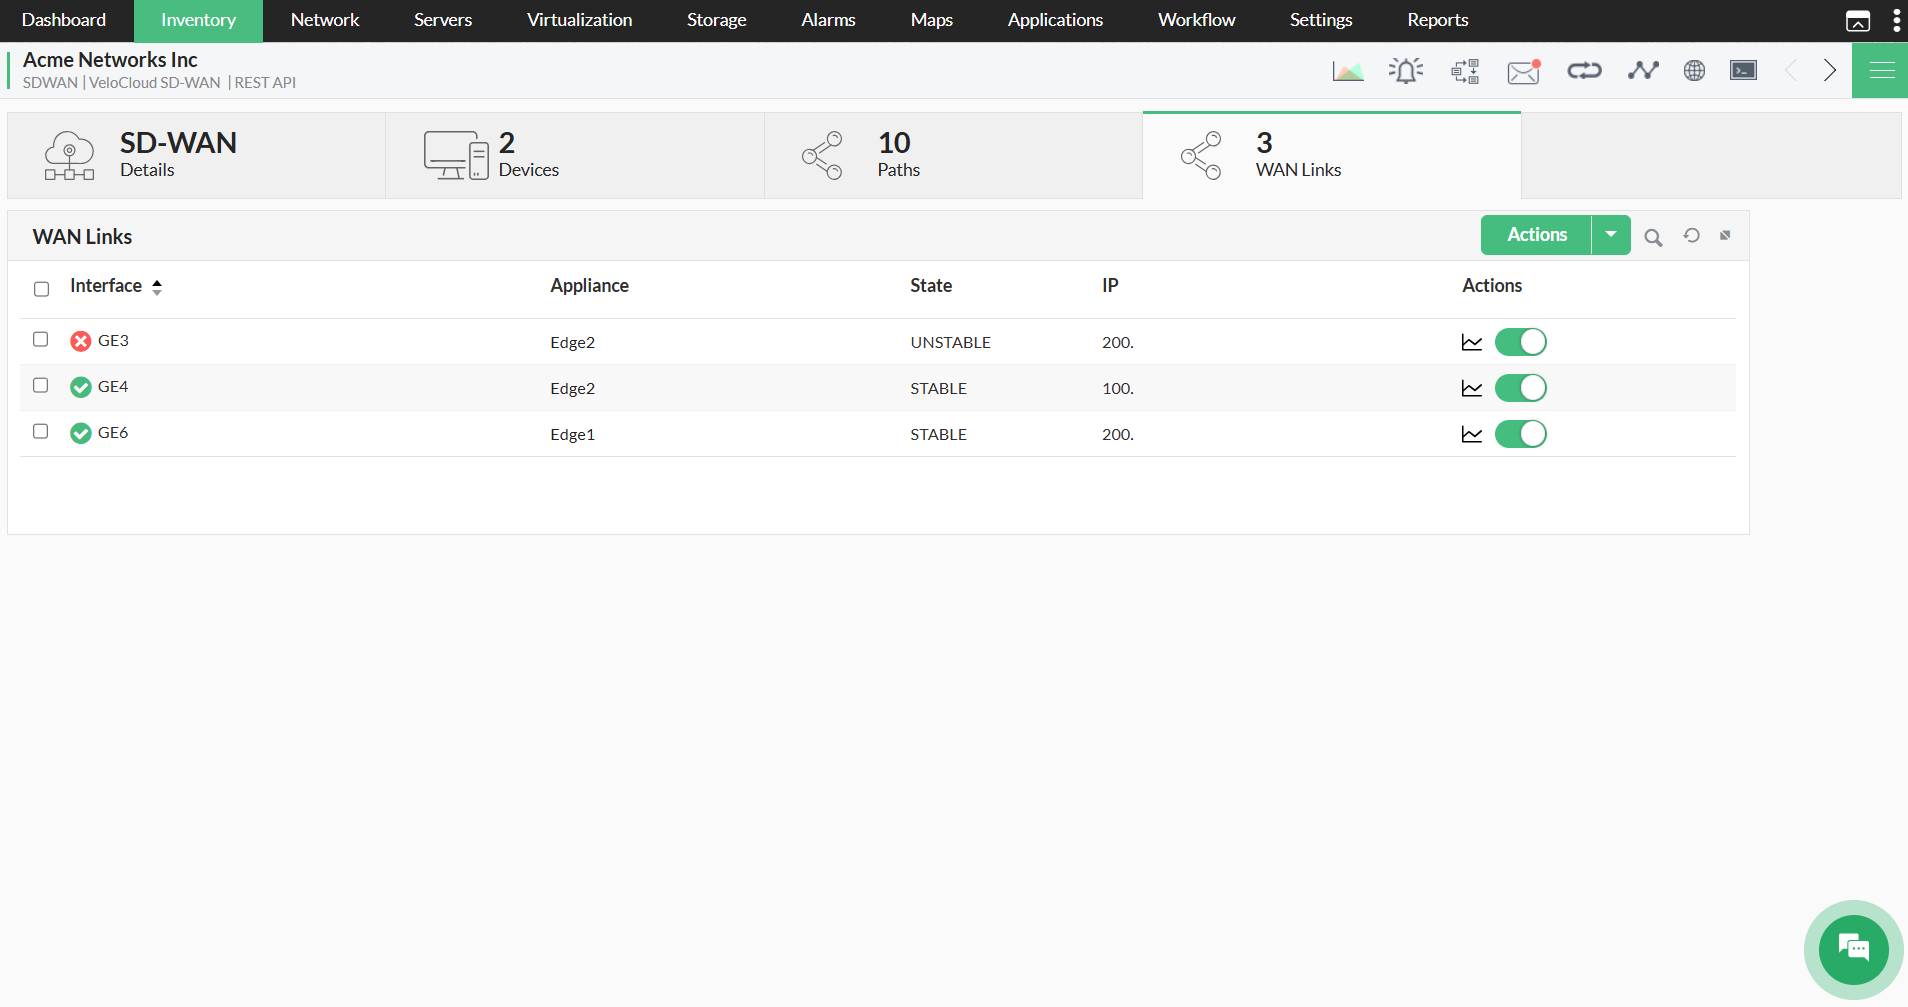Click IP value 100. in GE4 row

click(x=1118, y=388)
